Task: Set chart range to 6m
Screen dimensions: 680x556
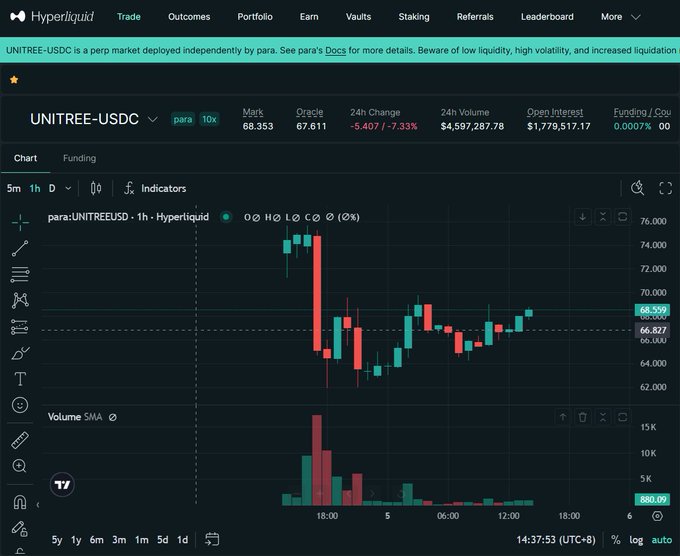Action: click(x=97, y=540)
